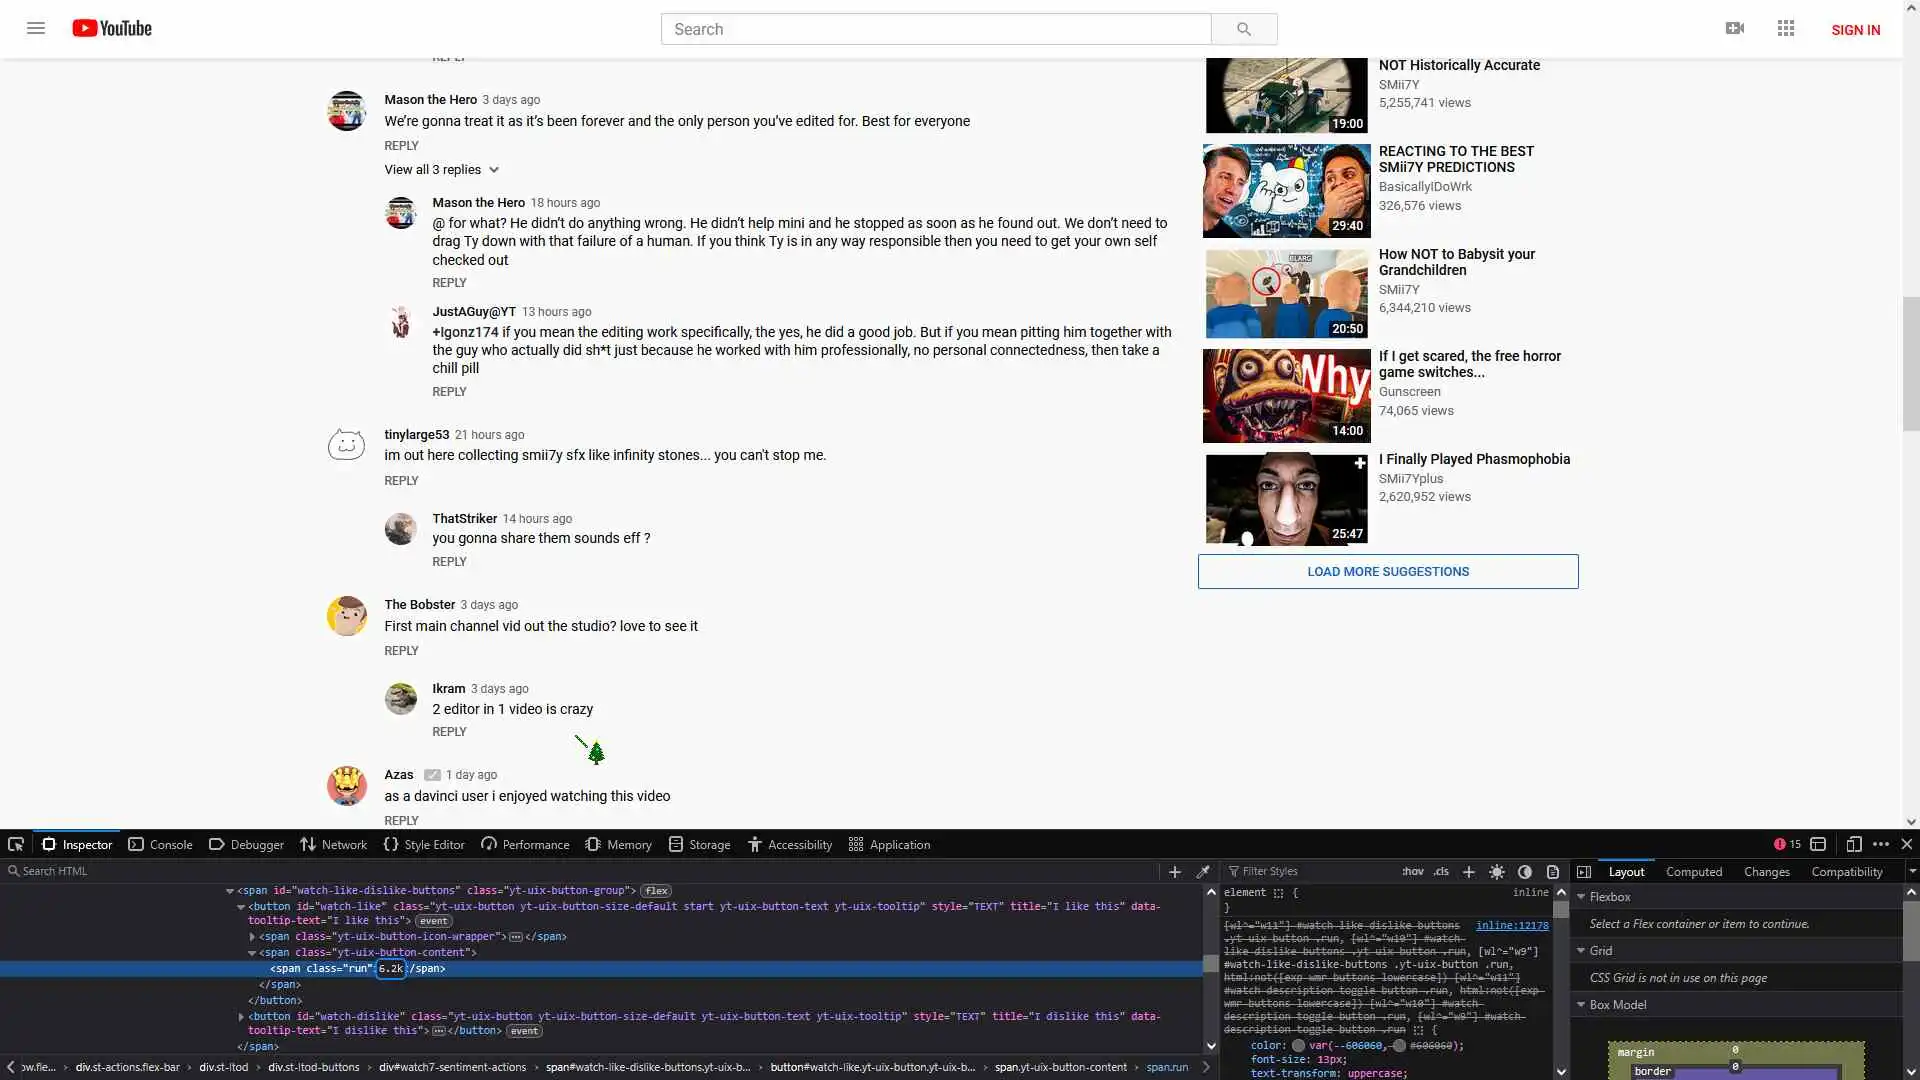The height and width of the screenshot is (1080, 1920).
Task: Open the Computed styles tab
Action: 1693,872
